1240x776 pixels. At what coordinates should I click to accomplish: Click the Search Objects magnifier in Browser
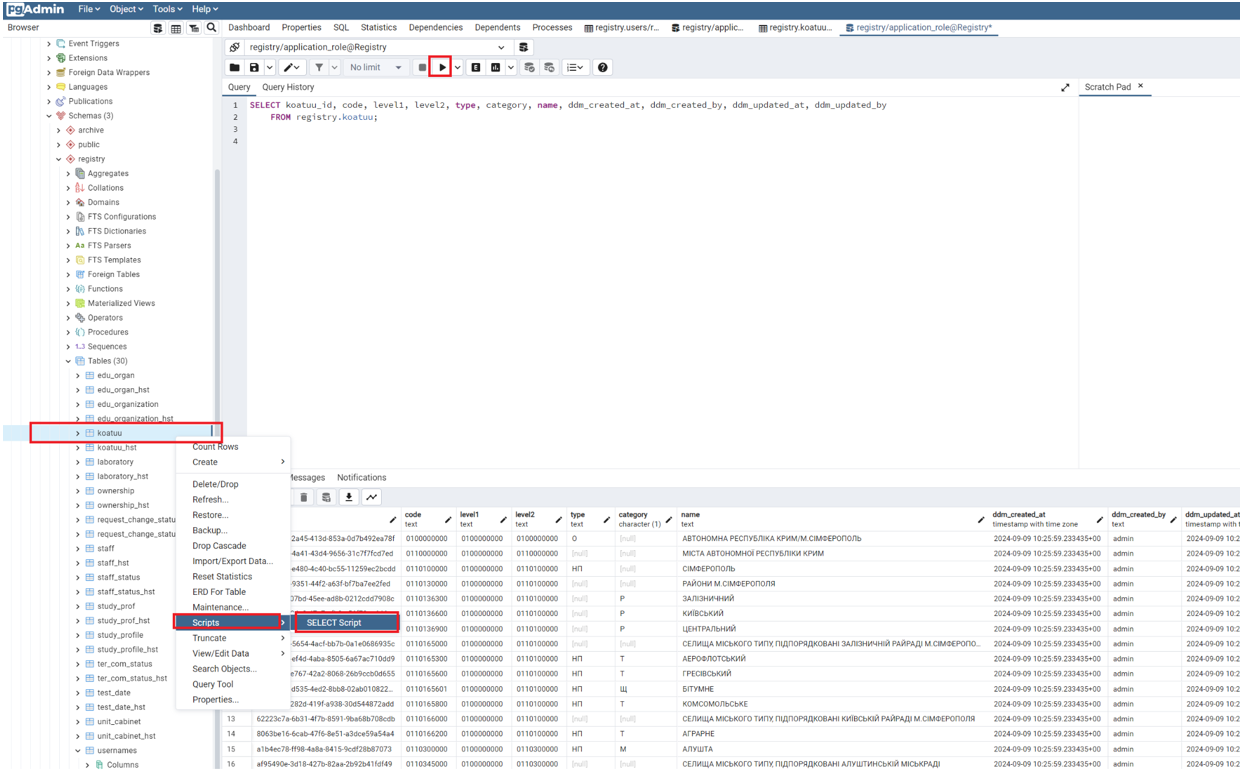(212, 28)
